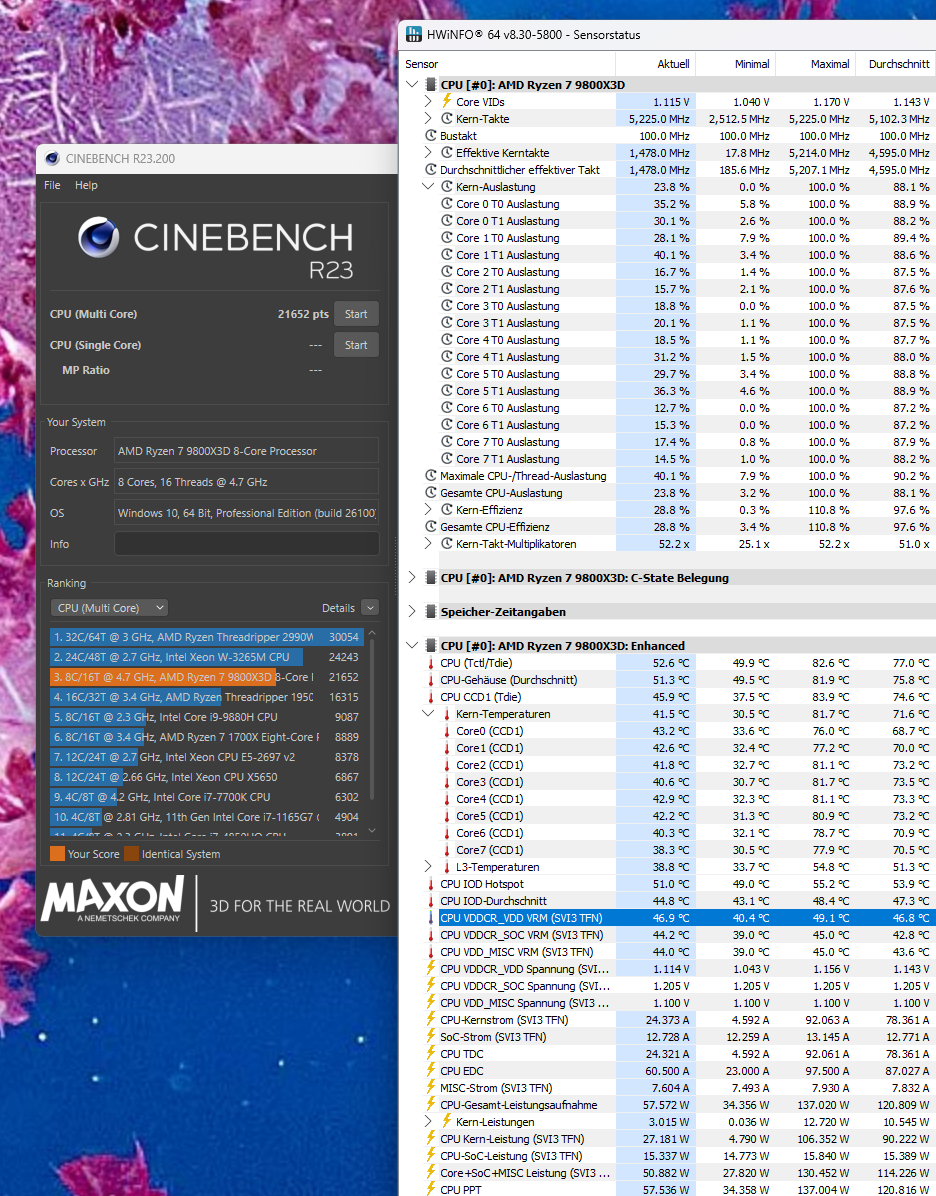Screen dimensions: 936x1196
Task: Expand the L3-Temperaturen row
Action: 428,866
